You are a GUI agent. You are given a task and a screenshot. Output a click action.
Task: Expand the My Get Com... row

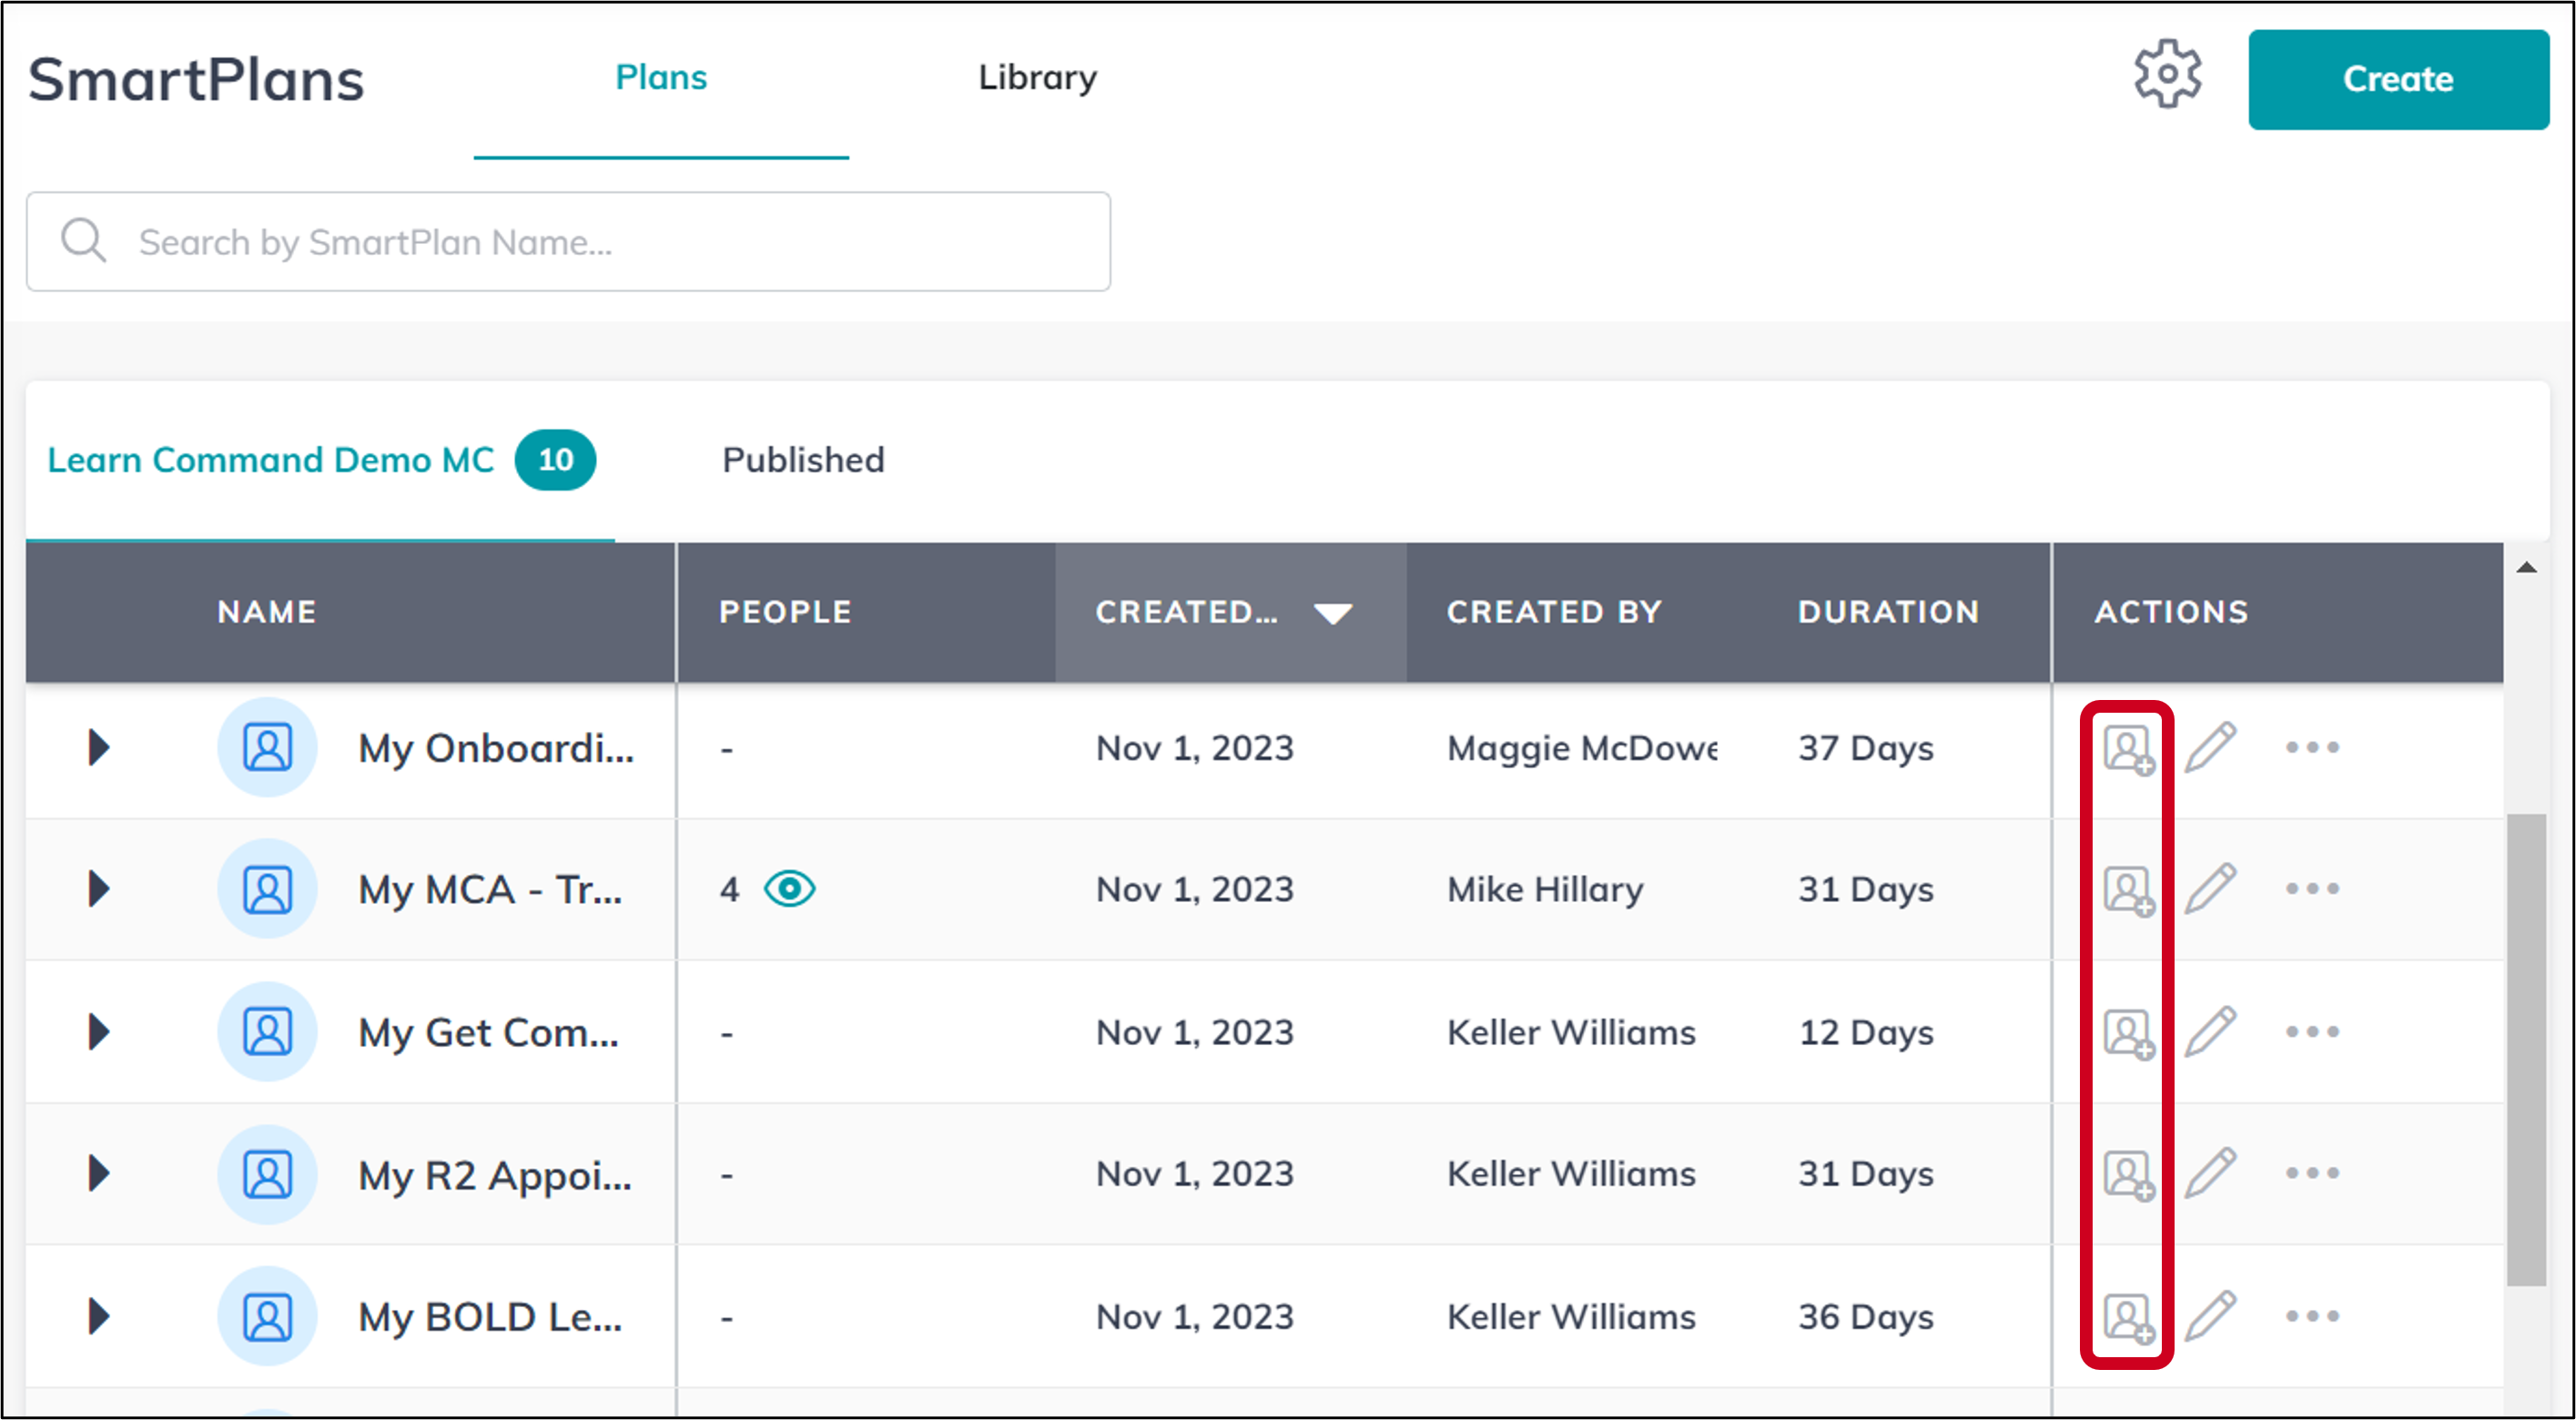[98, 1032]
